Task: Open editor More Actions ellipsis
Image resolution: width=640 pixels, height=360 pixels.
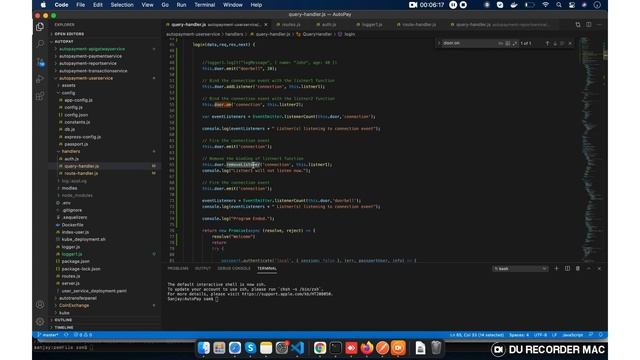Action: [x=599, y=24]
